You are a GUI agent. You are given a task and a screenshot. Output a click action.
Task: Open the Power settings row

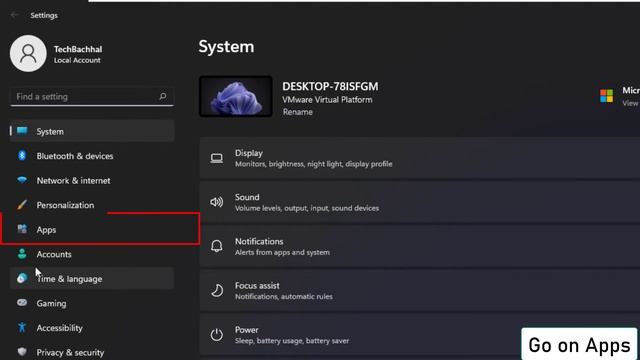tap(420, 335)
